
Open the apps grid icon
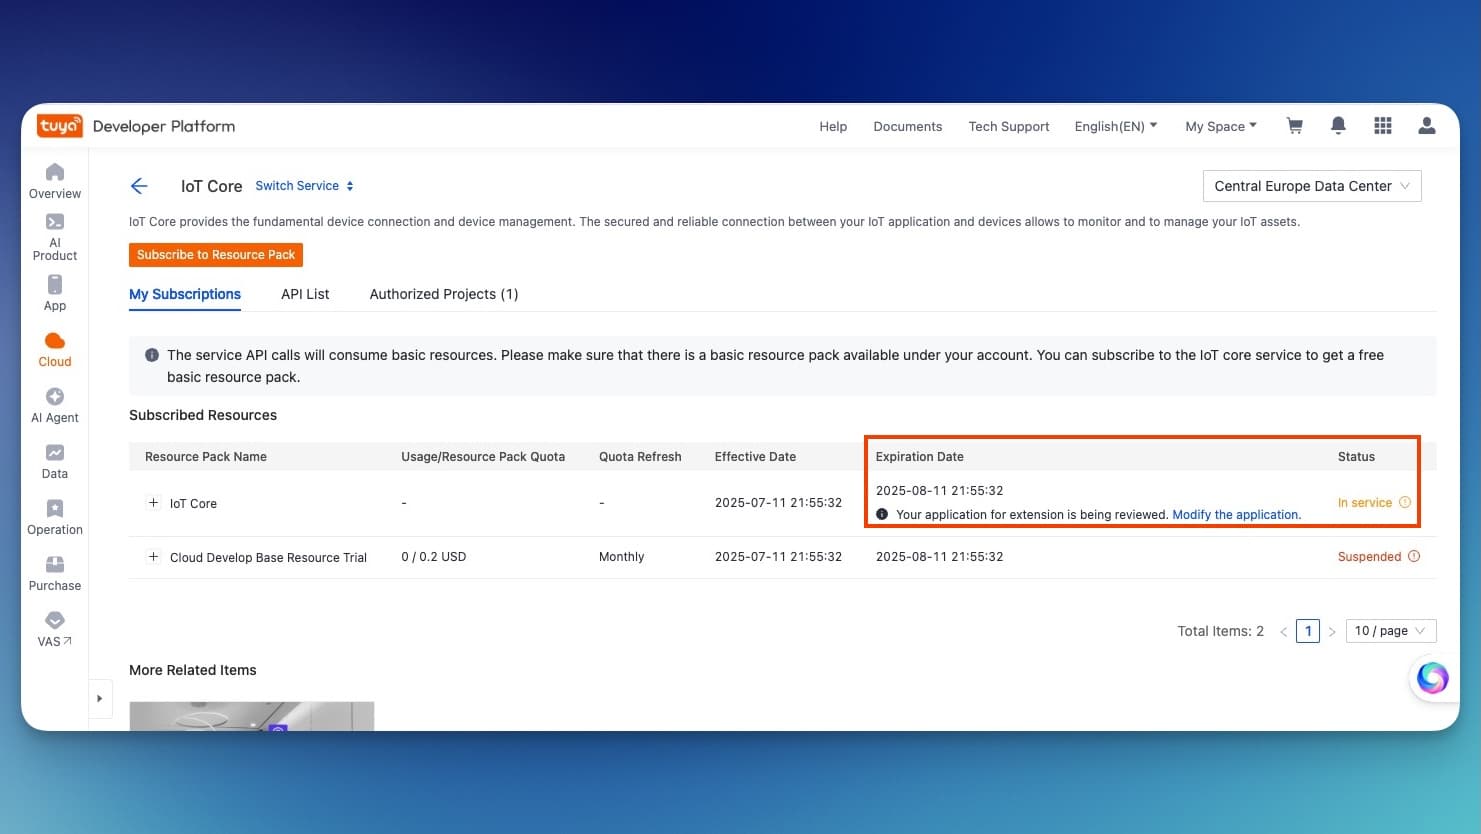click(x=1383, y=126)
